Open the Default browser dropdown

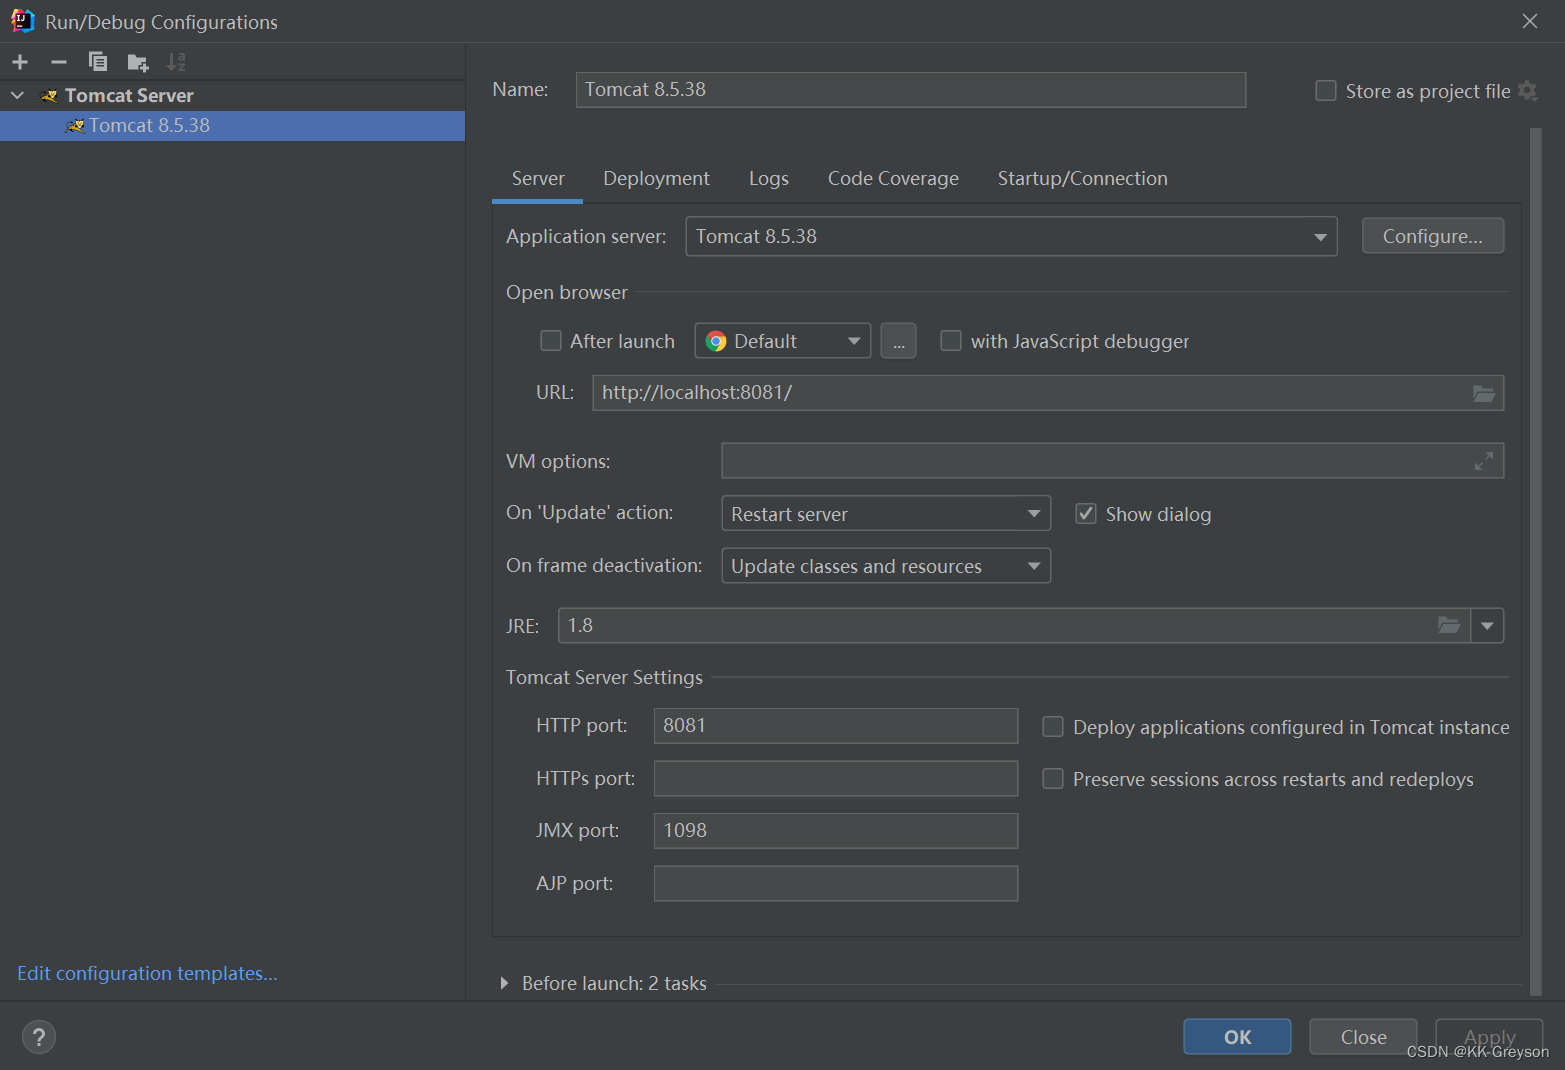[x=783, y=341]
